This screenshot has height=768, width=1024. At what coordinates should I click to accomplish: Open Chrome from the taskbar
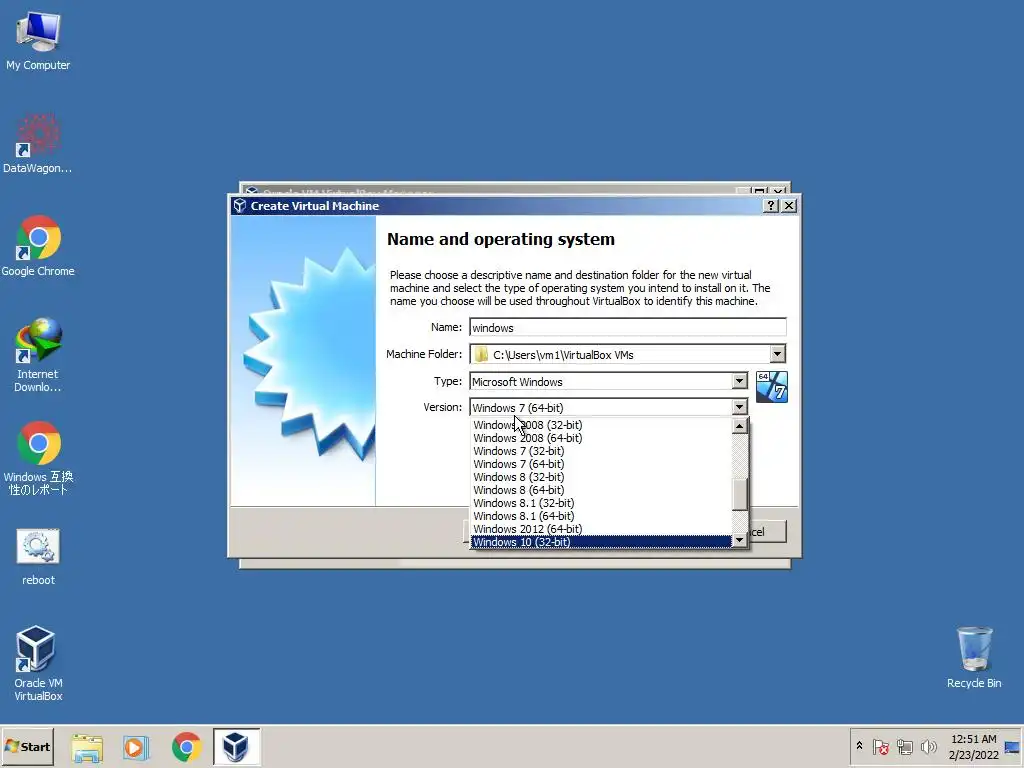pyautogui.click(x=187, y=747)
